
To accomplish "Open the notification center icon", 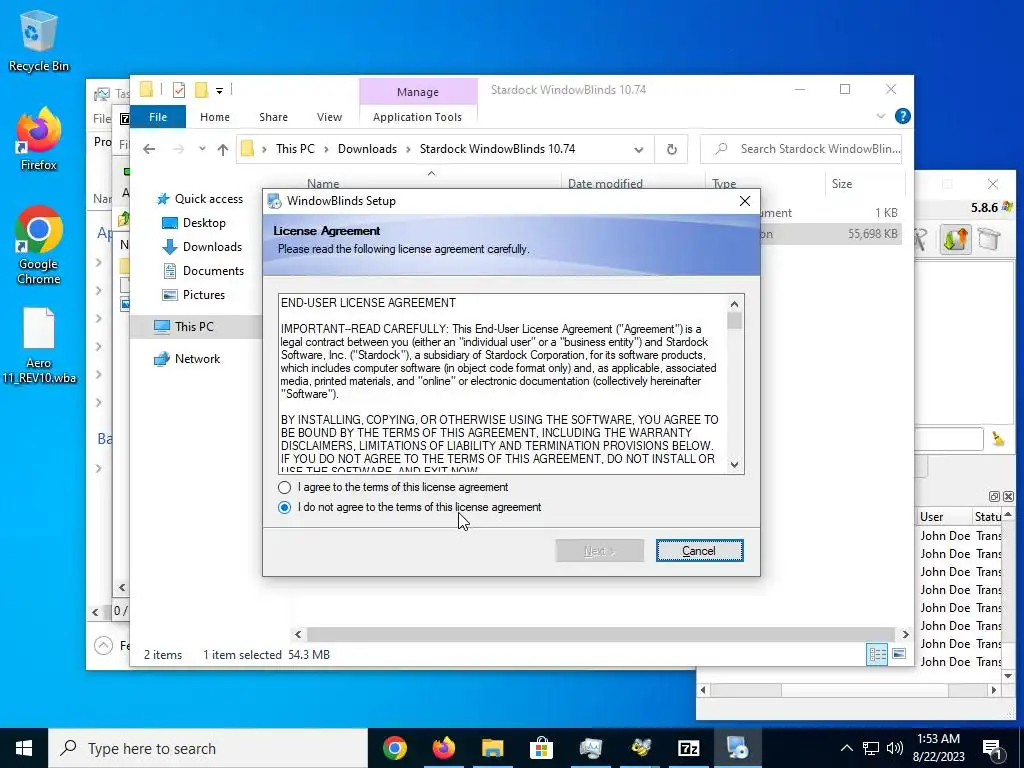I will point(991,749).
